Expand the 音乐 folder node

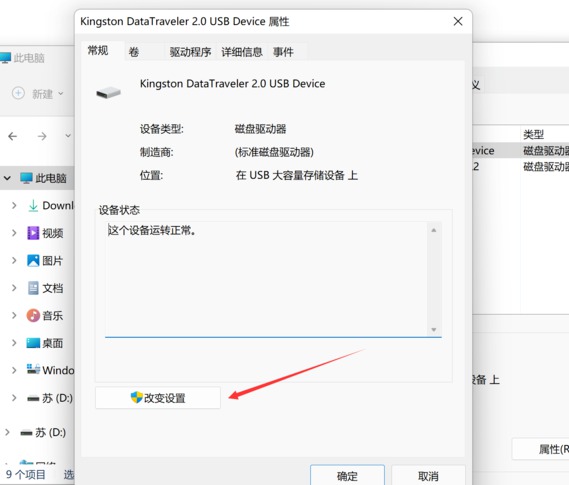(x=14, y=316)
